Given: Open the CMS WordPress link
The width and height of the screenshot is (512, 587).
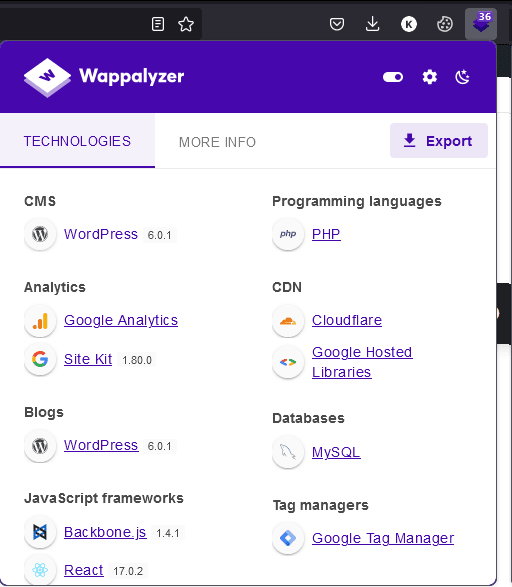Looking at the screenshot, I should point(101,234).
